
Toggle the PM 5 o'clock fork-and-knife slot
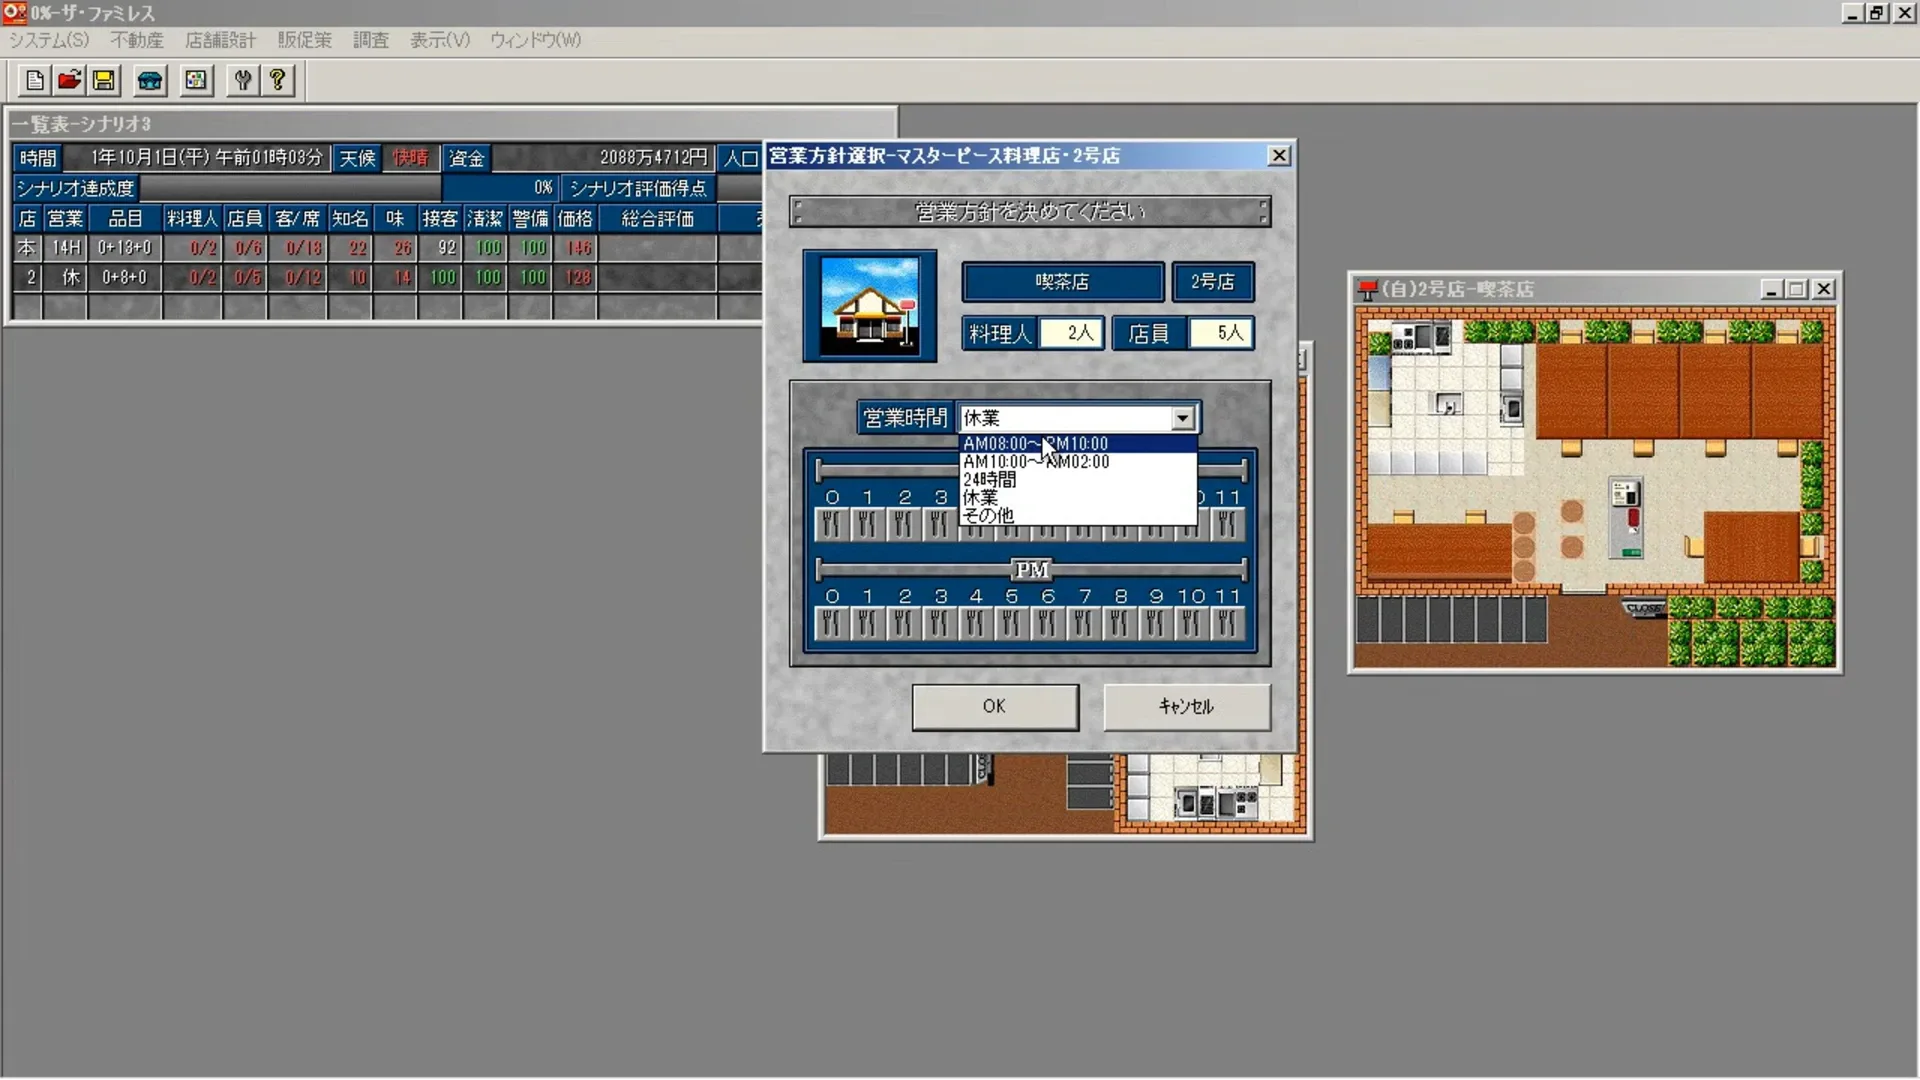[x=1011, y=622]
